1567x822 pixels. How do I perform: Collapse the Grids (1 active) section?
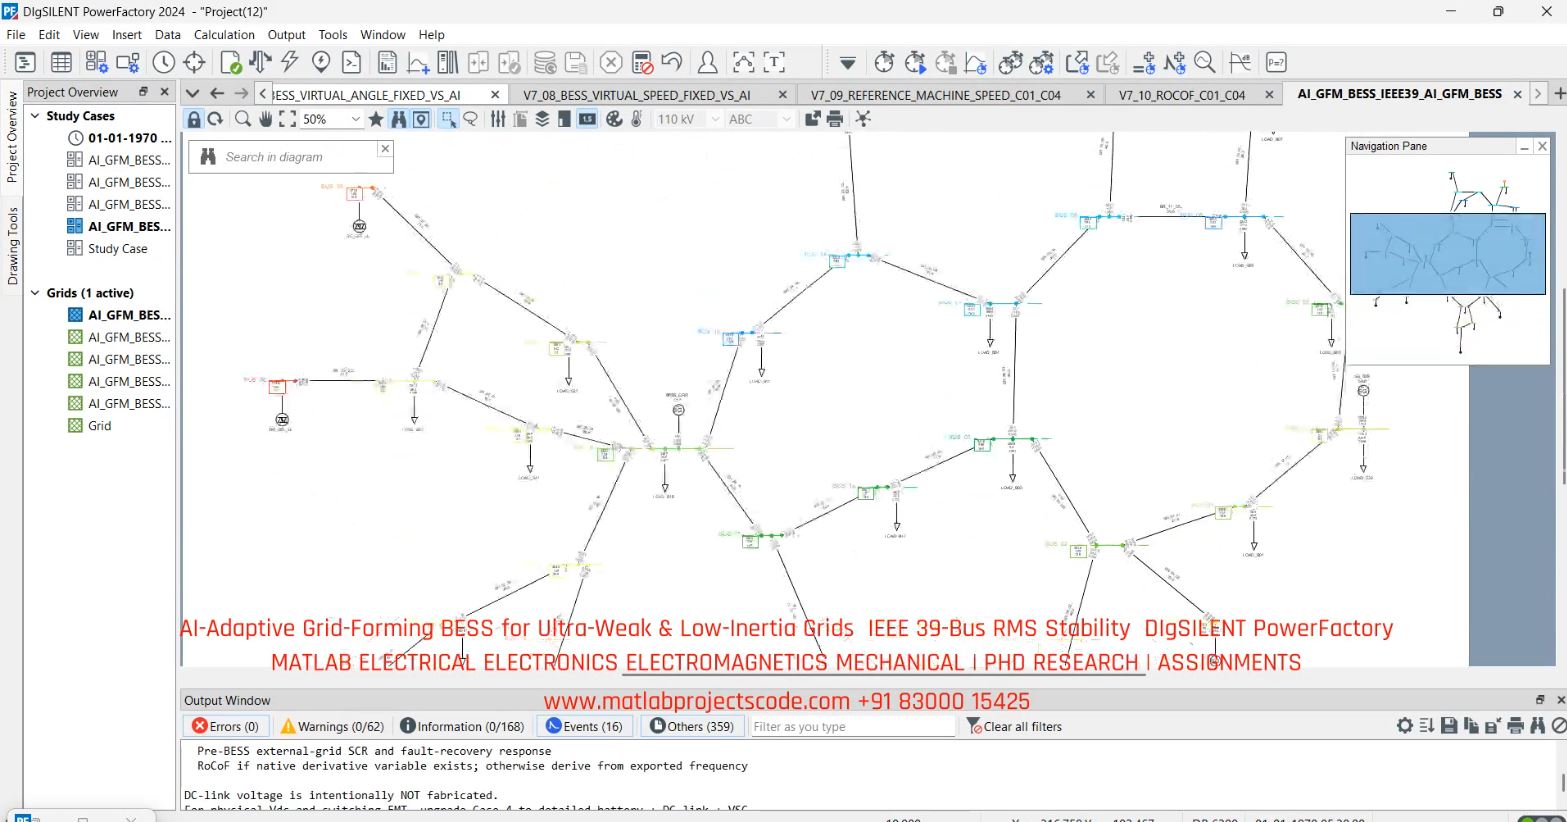point(35,293)
